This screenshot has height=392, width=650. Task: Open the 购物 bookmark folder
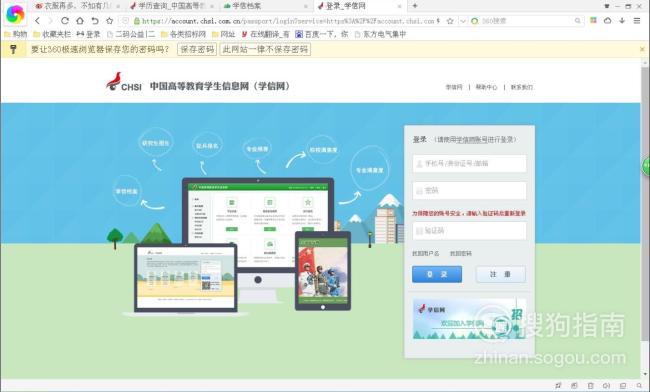tap(15, 34)
